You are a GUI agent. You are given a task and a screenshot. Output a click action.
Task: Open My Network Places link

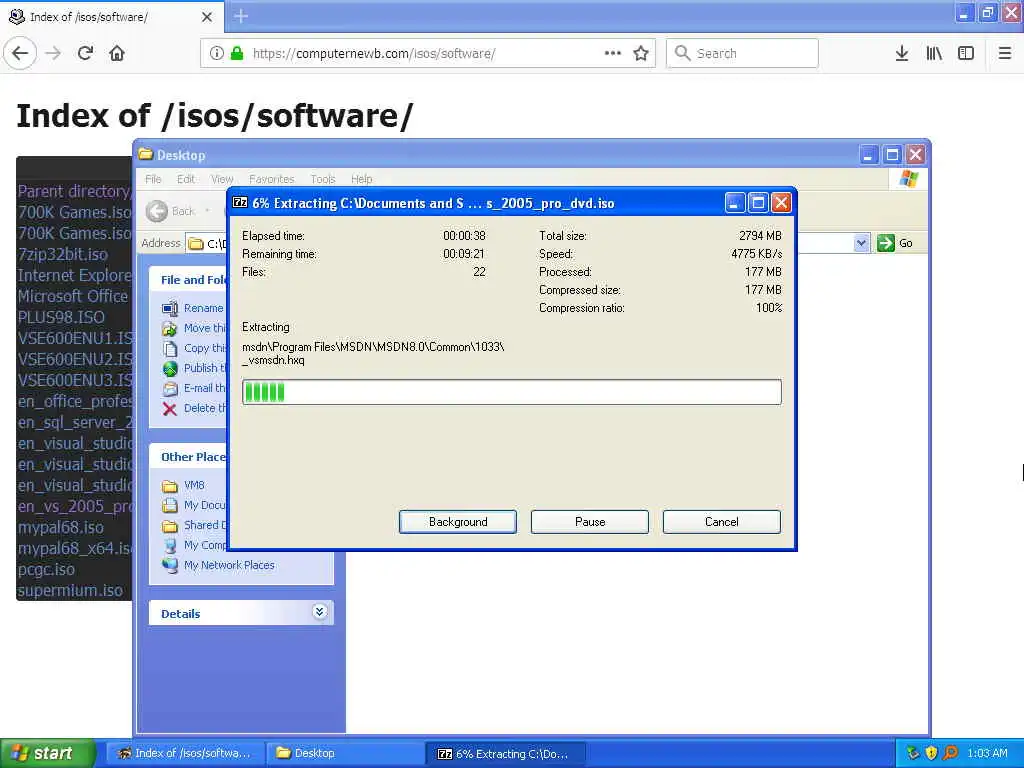pos(229,565)
